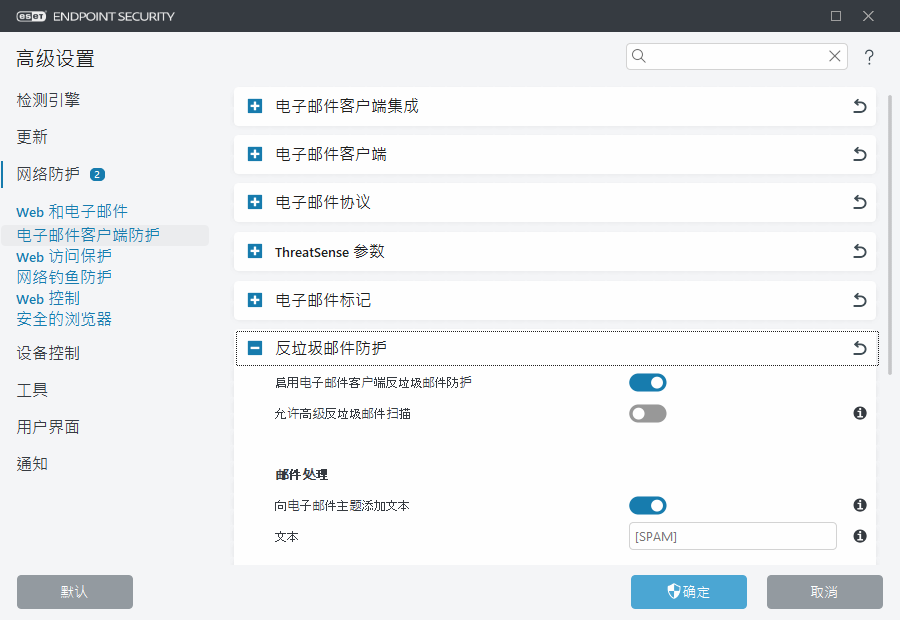Enable 允许高级反垃圾邮件扫描 switch

[647, 413]
